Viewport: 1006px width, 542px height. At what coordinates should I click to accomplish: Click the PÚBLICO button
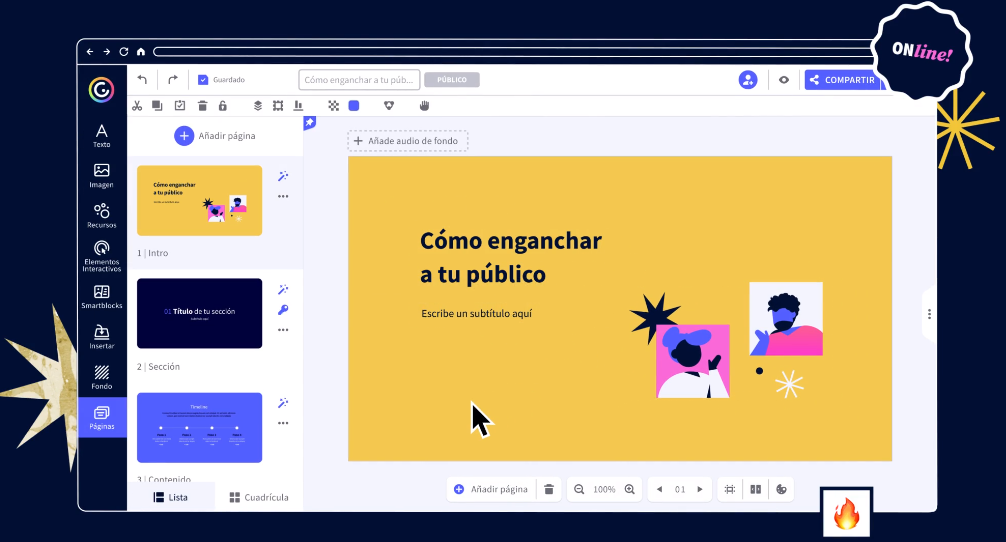coord(452,80)
